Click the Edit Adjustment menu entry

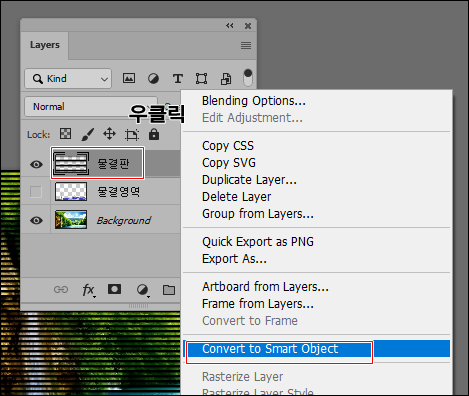252,118
